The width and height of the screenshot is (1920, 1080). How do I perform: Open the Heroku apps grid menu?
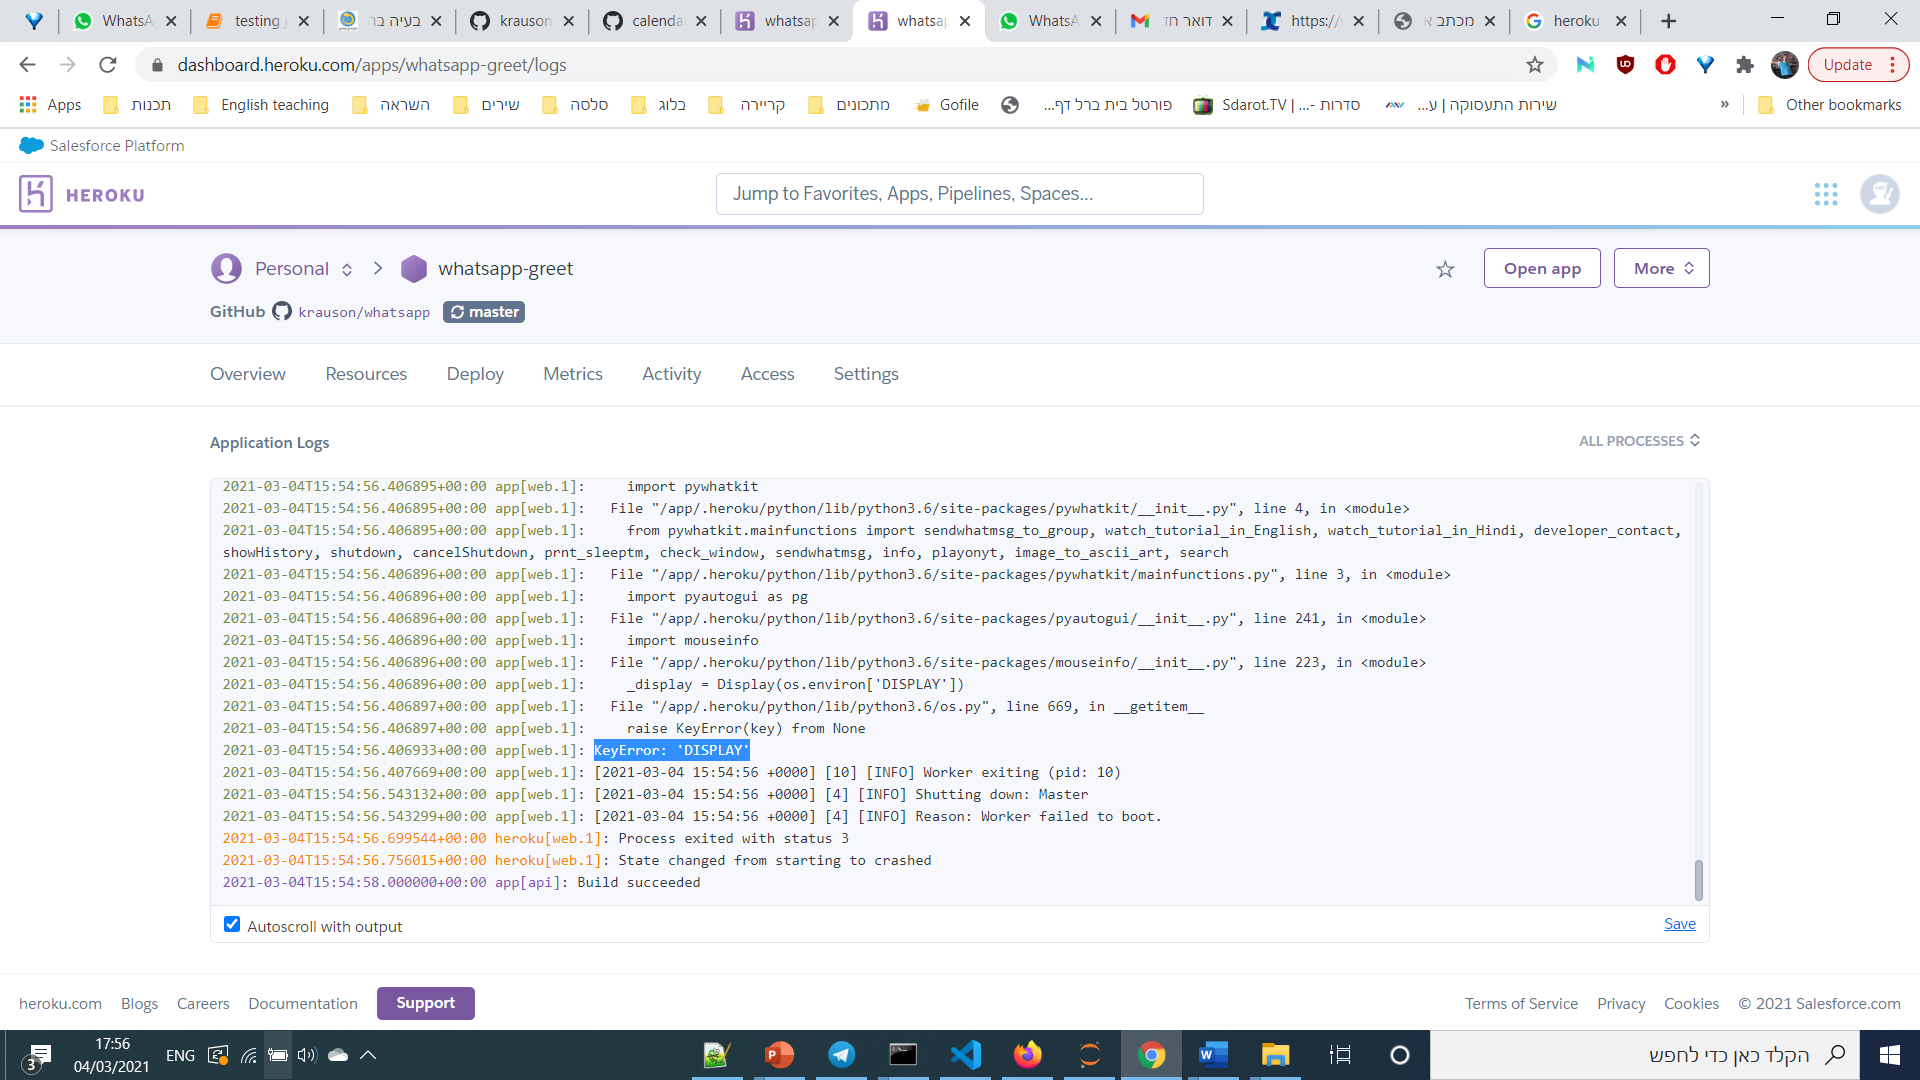pos(1826,194)
